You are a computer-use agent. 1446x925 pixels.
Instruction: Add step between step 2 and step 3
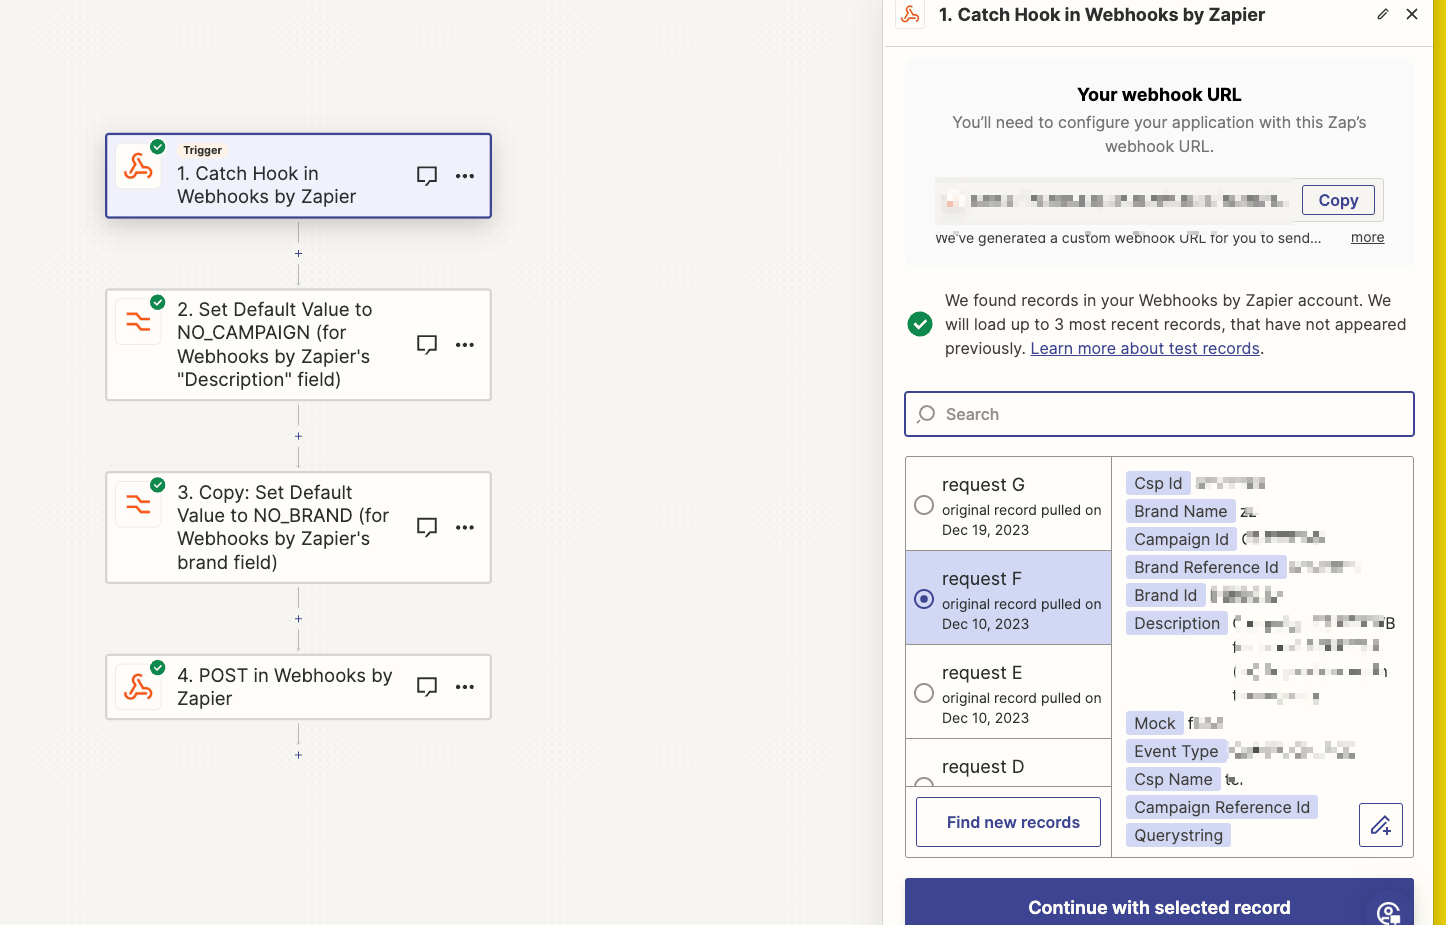pos(298,436)
